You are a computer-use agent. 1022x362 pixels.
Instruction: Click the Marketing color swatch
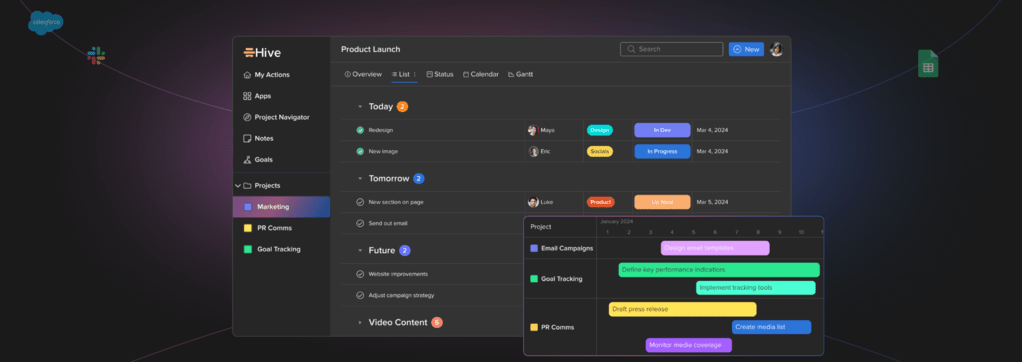click(x=248, y=207)
